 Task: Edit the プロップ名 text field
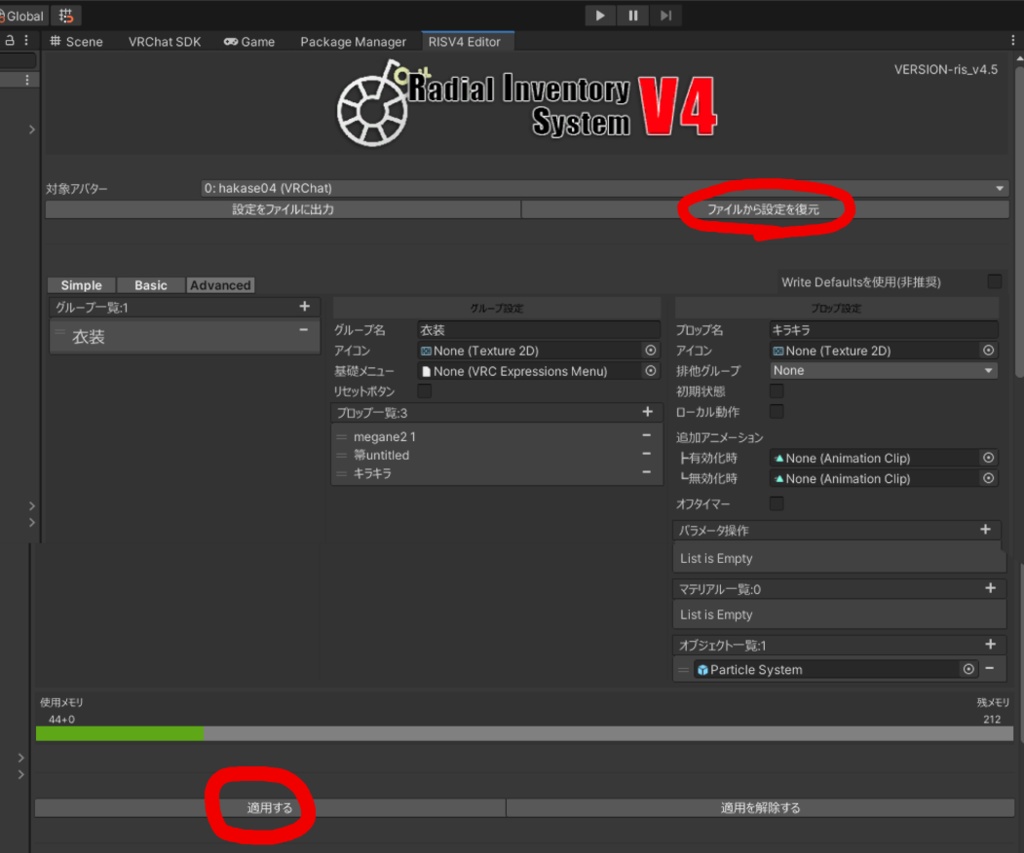(884, 330)
